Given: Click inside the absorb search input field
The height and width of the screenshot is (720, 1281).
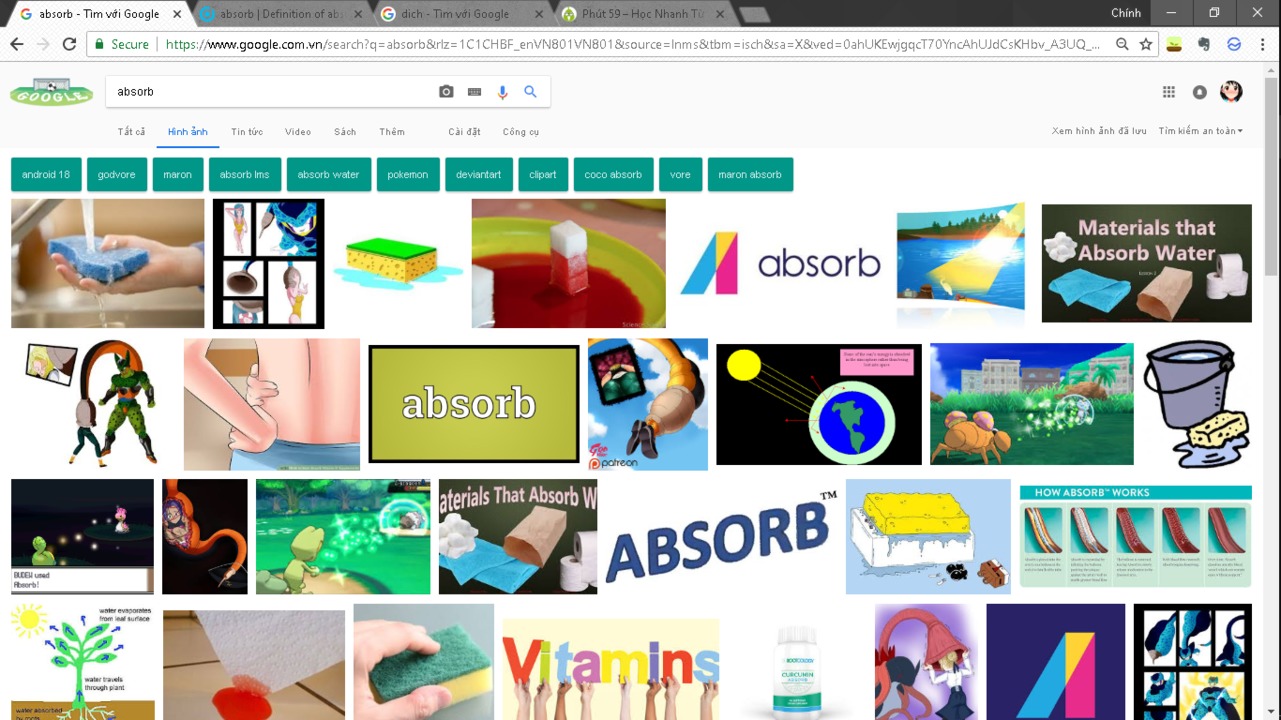Looking at the screenshot, I should point(270,92).
